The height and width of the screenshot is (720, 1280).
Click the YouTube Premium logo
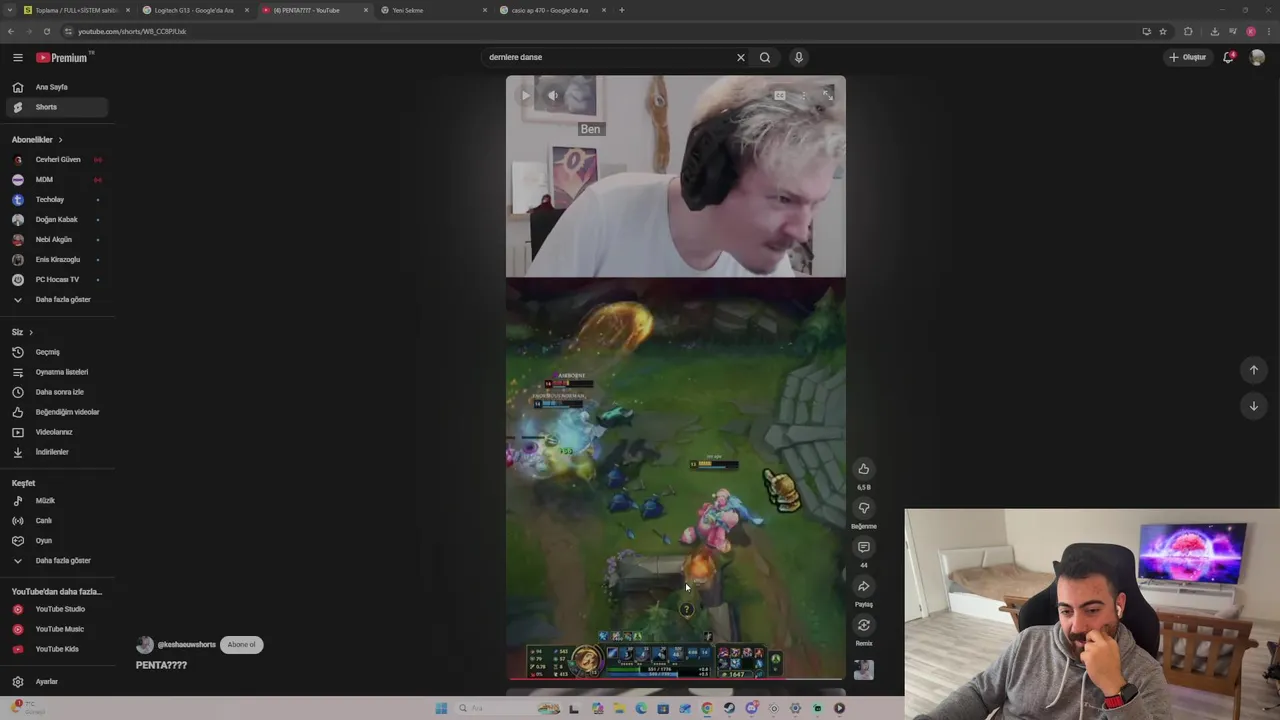coord(62,57)
